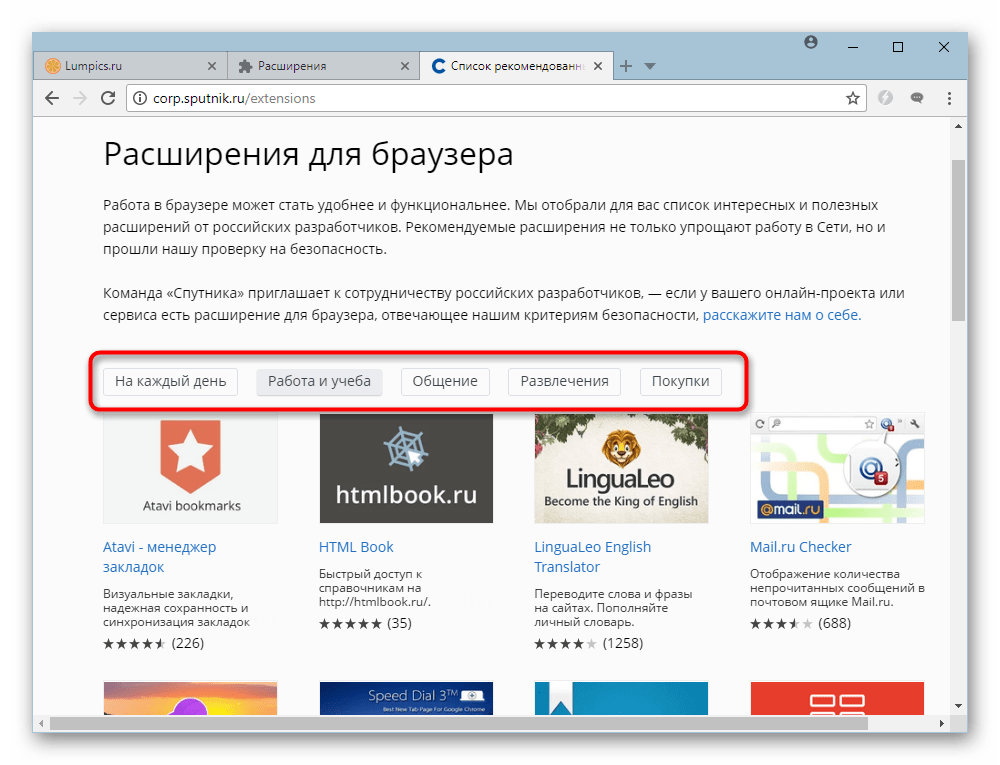Open the 'Mail.ru Checker' extension link
Image resolution: width=1000 pixels, height=765 pixels.
[x=800, y=546]
